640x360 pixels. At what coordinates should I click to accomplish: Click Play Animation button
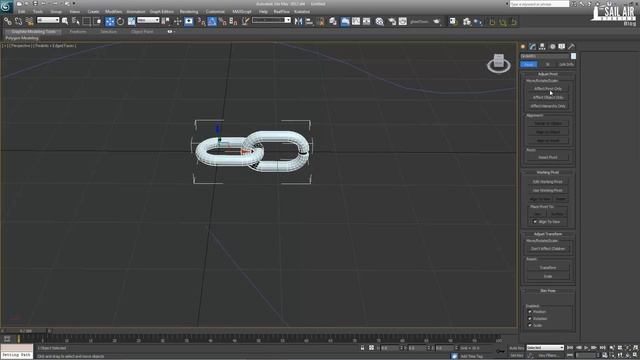[586, 348]
